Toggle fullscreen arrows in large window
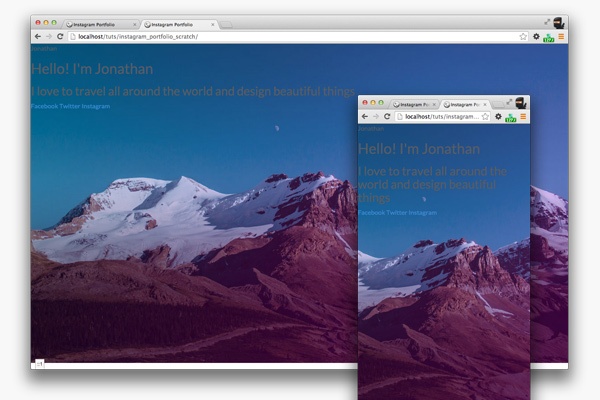600x400 pixels. click(x=547, y=22)
